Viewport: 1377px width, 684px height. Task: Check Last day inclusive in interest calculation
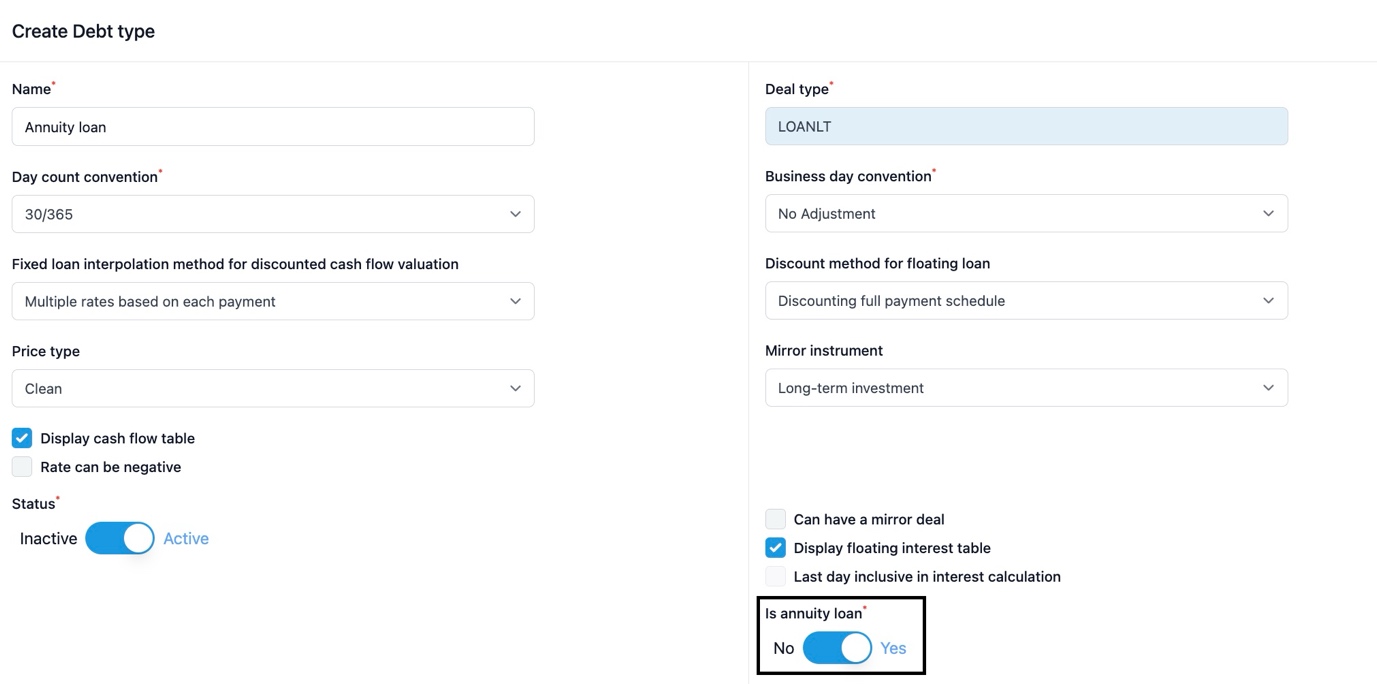click(775, 577)
